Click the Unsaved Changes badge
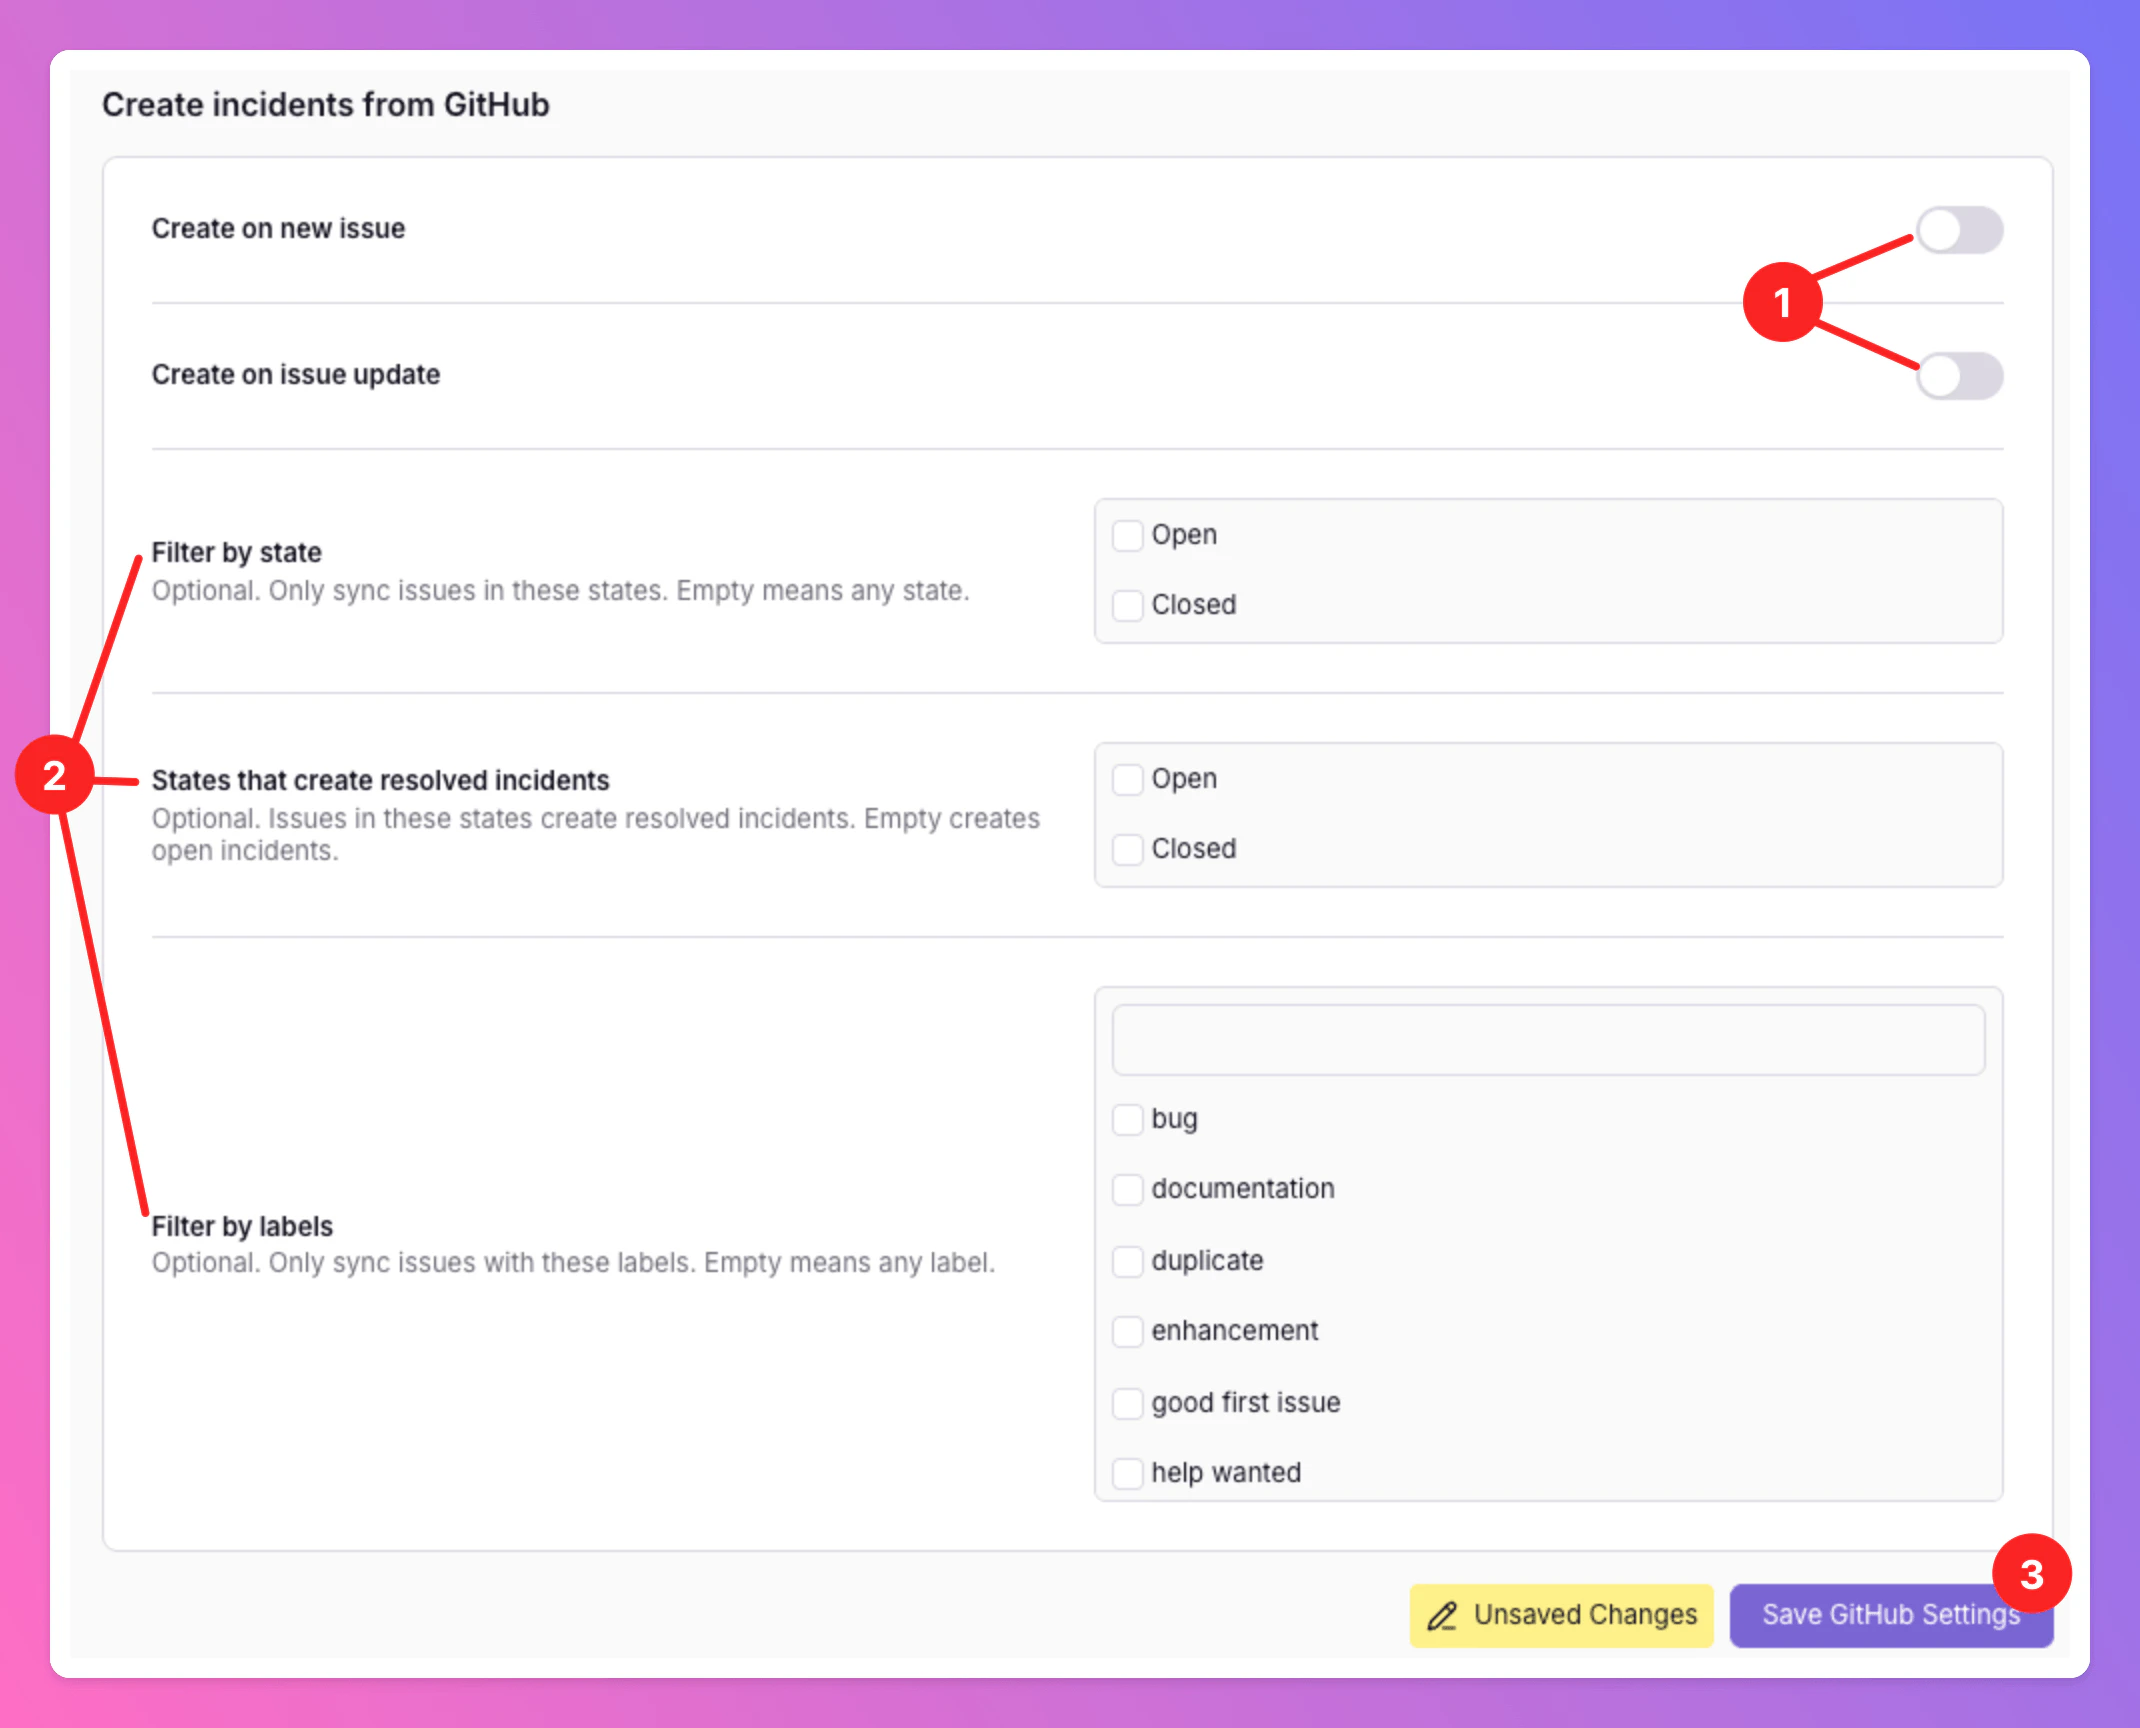Viewport: 2140px width, 1728px height. tap(1561, 1615)
